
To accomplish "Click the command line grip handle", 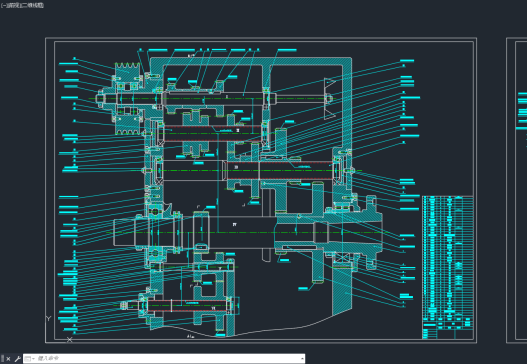I will (2, 359).
